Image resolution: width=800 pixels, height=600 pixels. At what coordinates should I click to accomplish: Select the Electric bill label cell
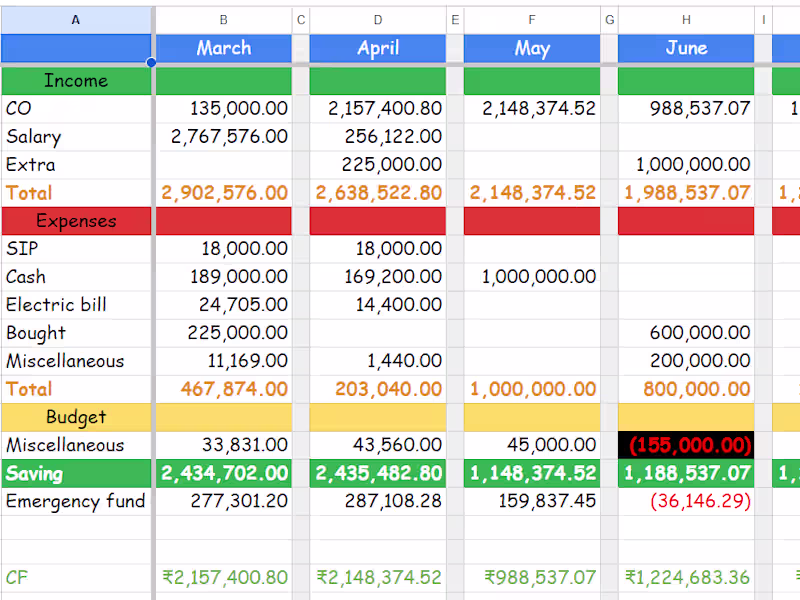tap(76, 305)
